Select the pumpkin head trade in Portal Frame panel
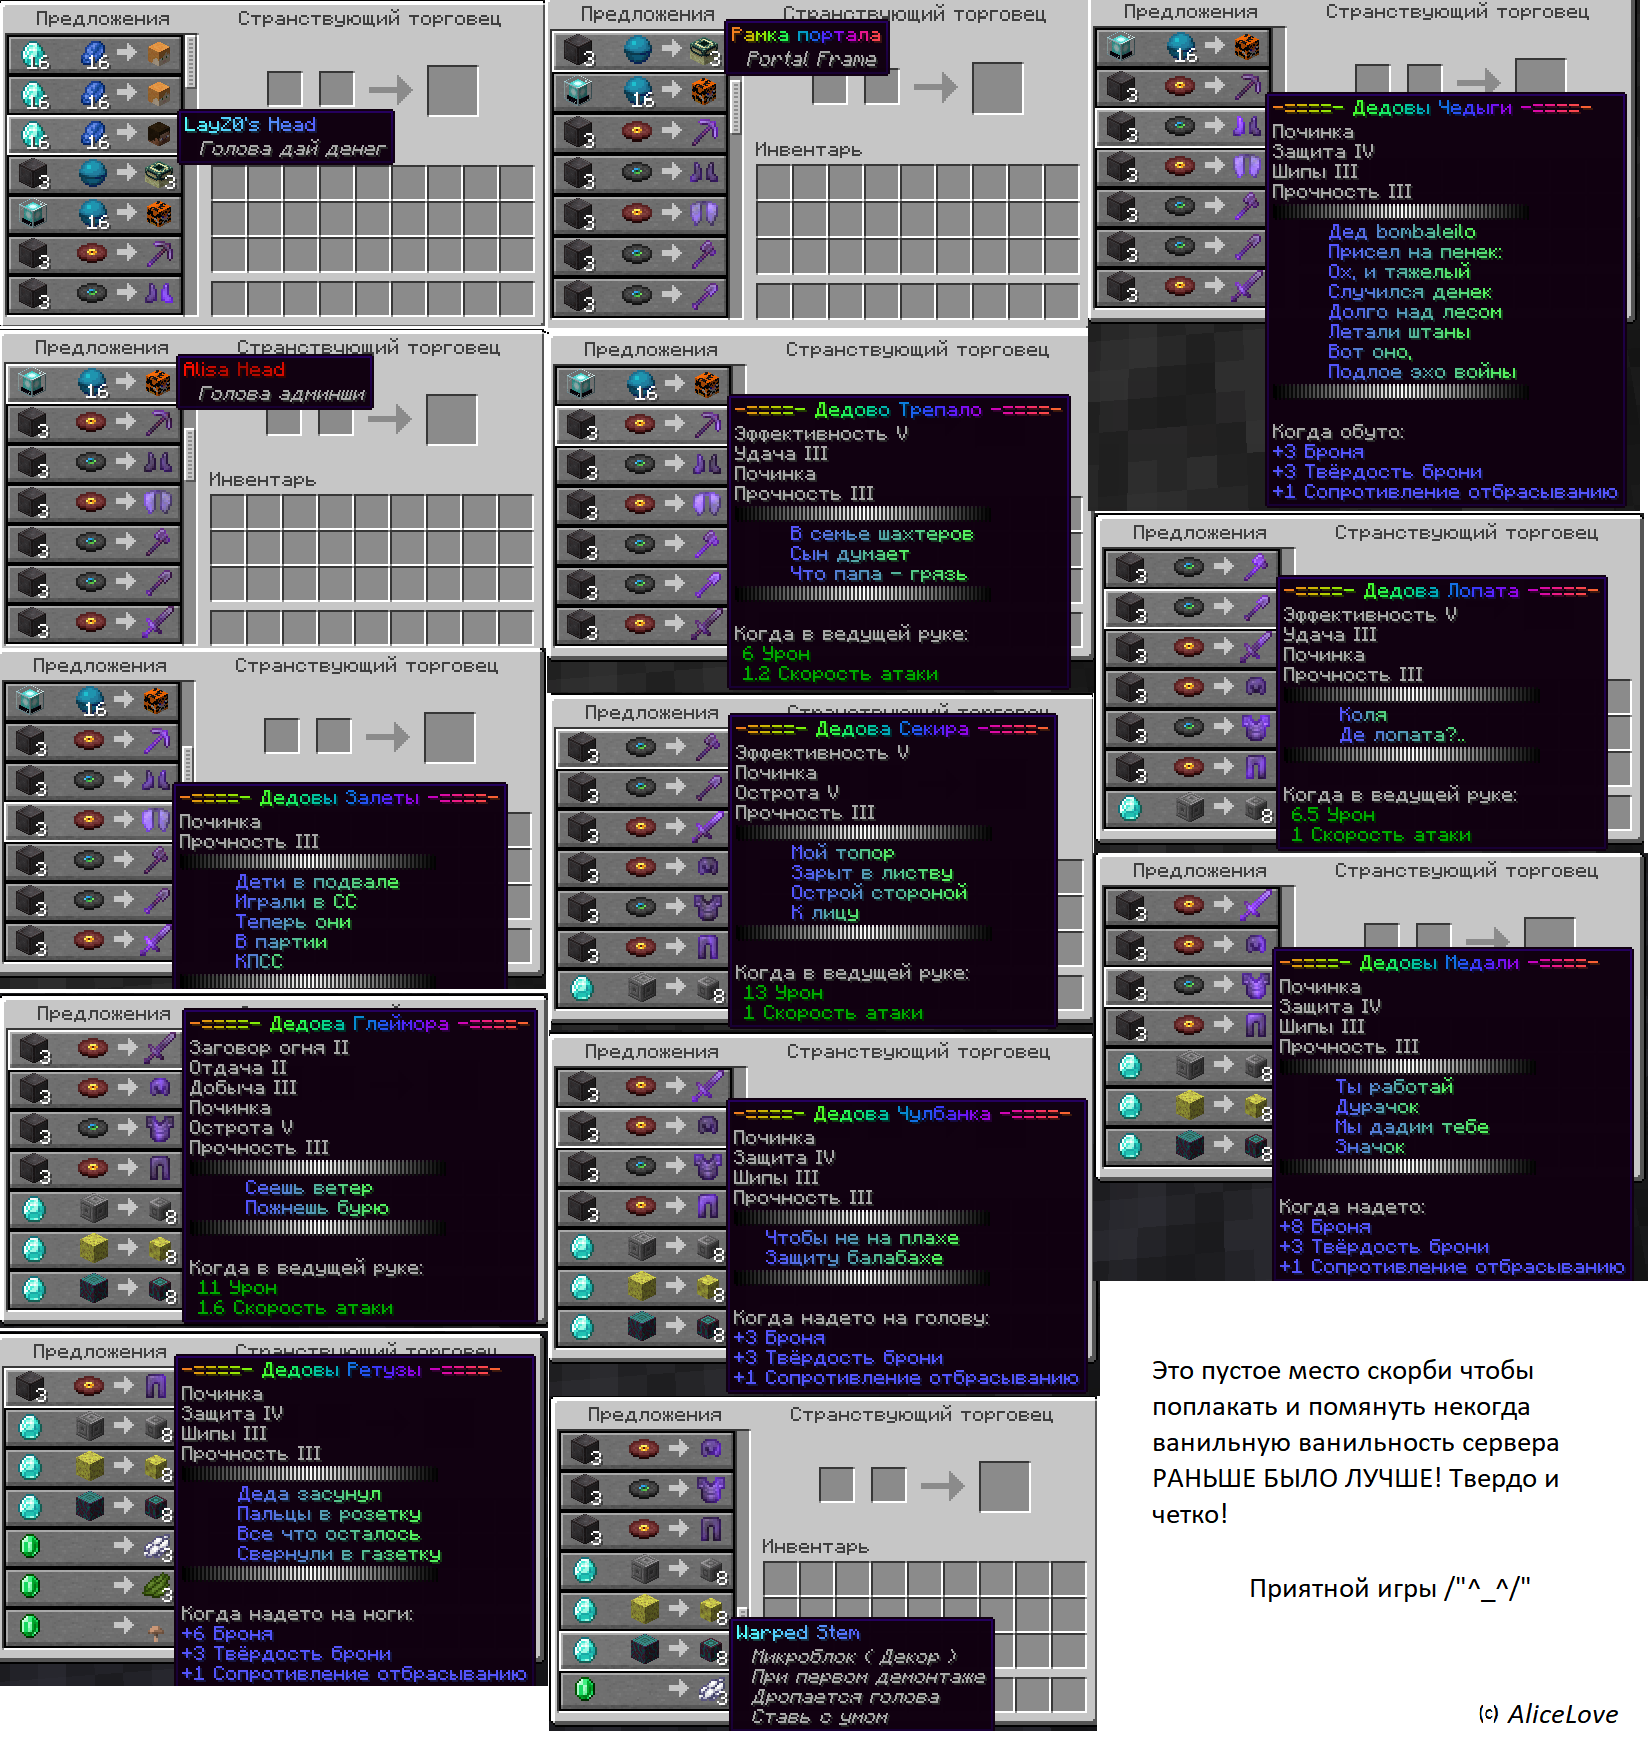1652x1740 pixels. [x=640, y=91]
